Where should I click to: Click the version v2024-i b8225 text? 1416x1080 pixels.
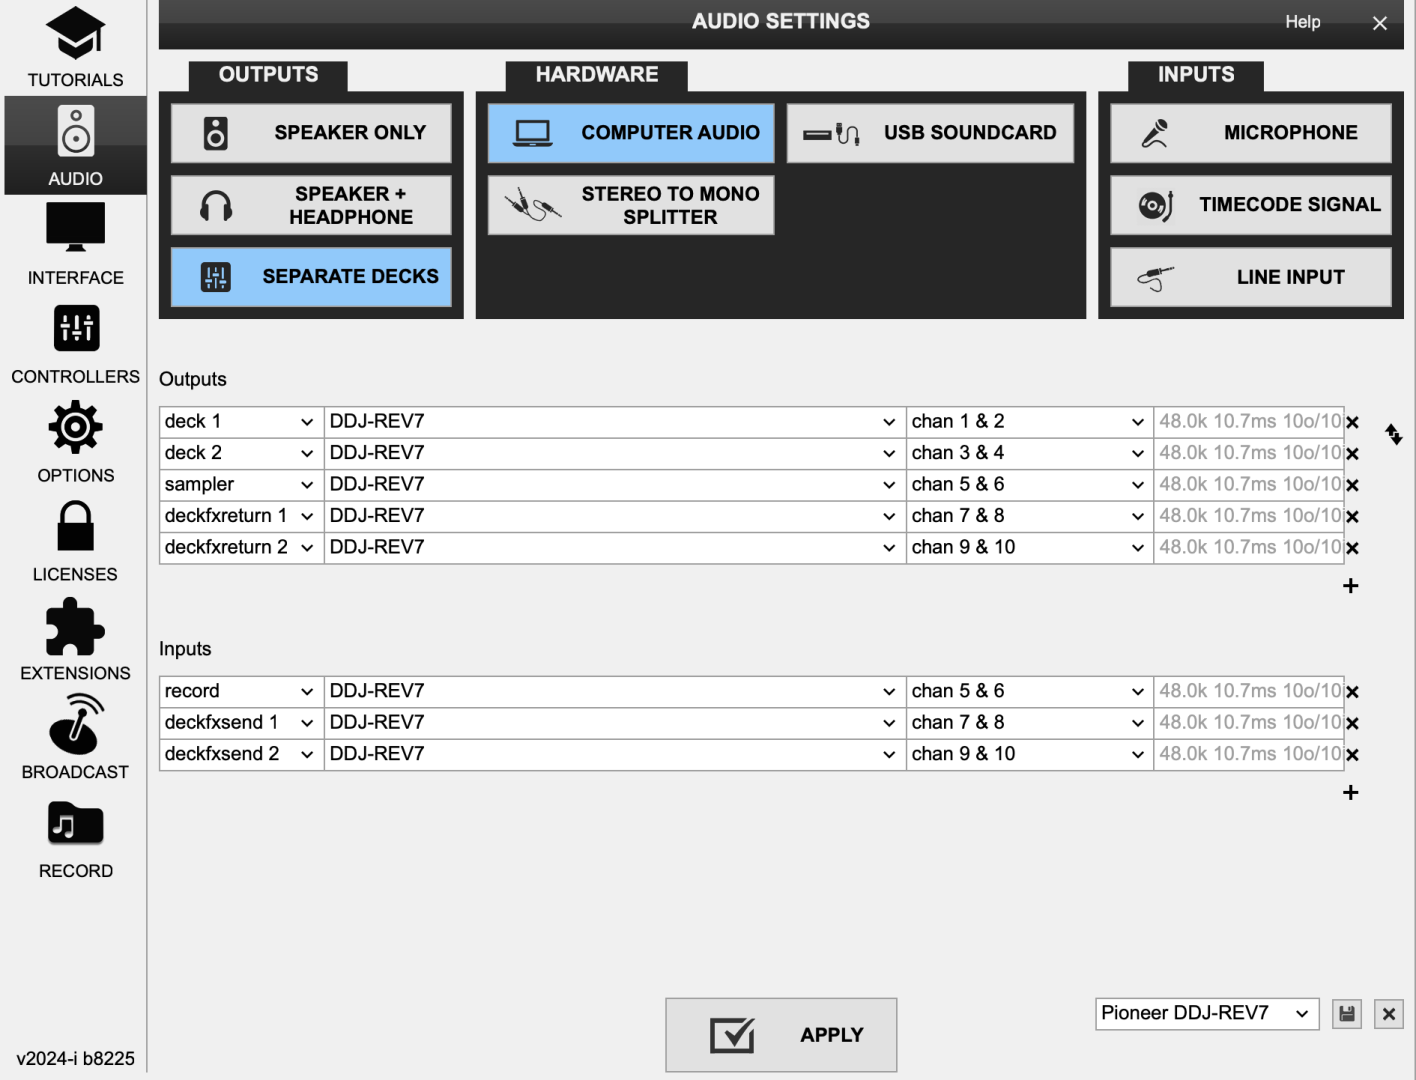(x=75, y=1058)
